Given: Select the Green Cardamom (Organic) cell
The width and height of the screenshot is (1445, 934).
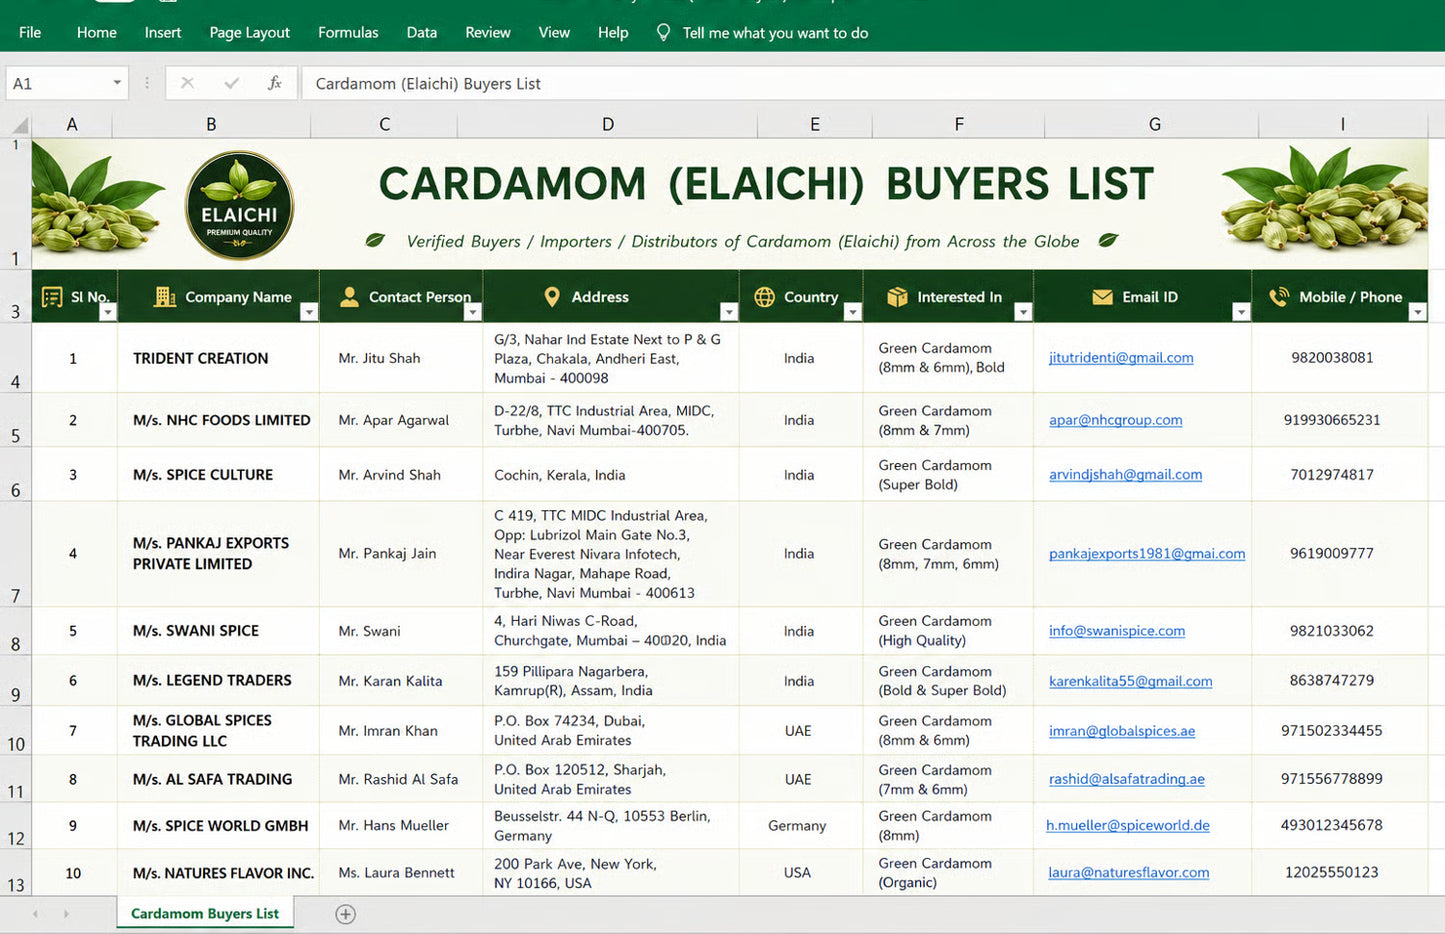Looking at the screenshot, I should pyautogui.click(x=948, y=872).
